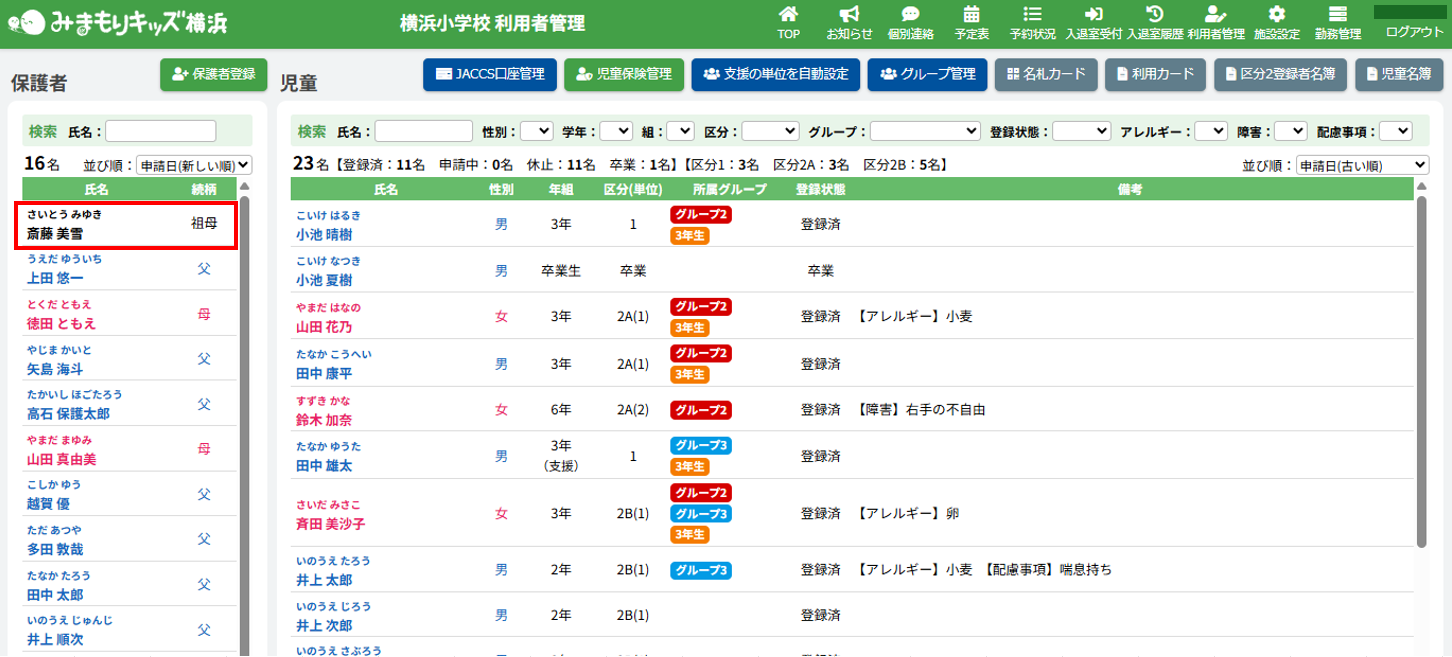The width and height of the screenshot is (1452, 657).
Task: Click the 保護者登録 button
Action: [x=213, y=74]
